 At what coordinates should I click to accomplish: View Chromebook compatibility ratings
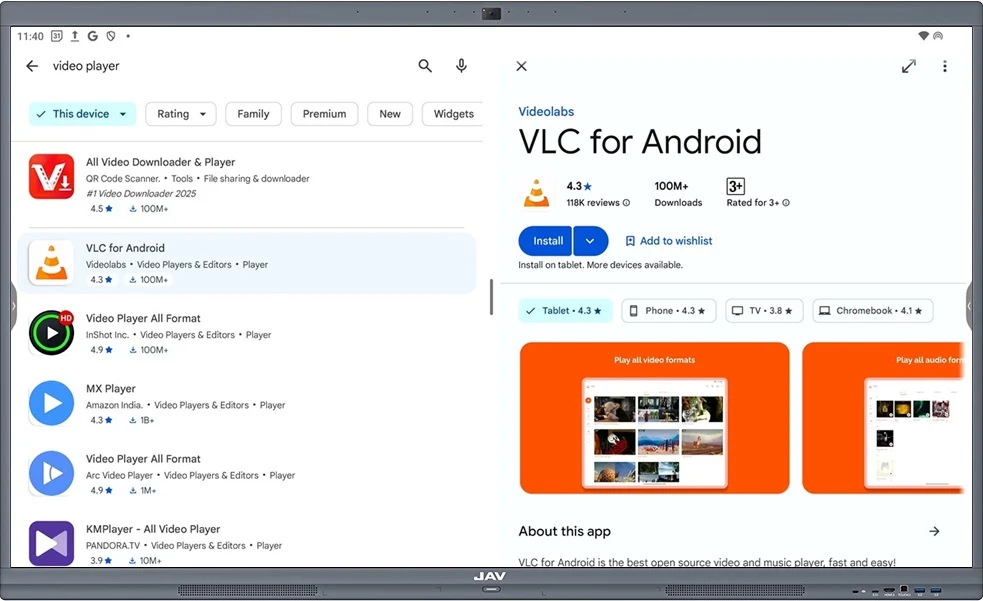coord(872,310)
